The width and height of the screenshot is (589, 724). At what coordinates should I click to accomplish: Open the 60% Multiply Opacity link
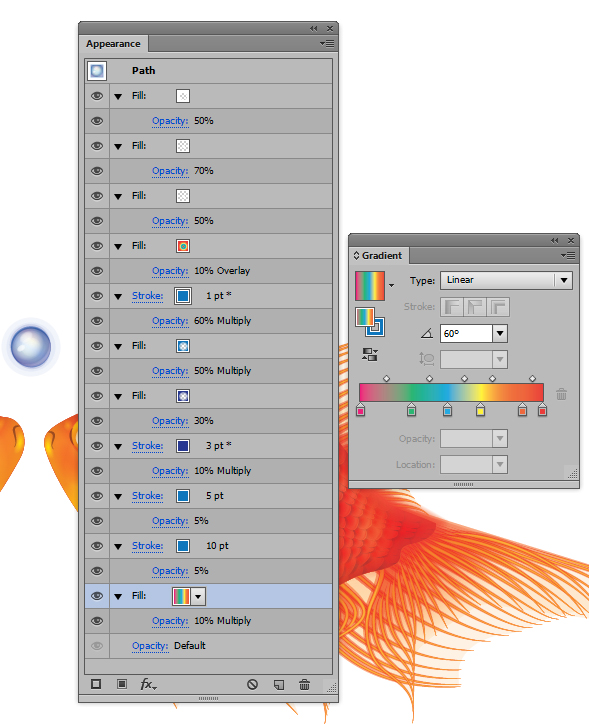click(x=170, y=320)
